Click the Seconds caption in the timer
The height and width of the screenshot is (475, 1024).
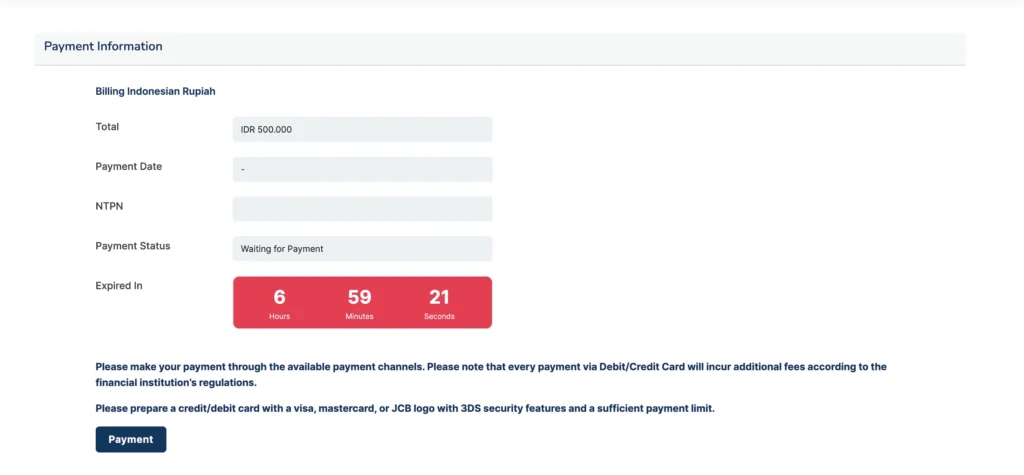pos(440,316)
